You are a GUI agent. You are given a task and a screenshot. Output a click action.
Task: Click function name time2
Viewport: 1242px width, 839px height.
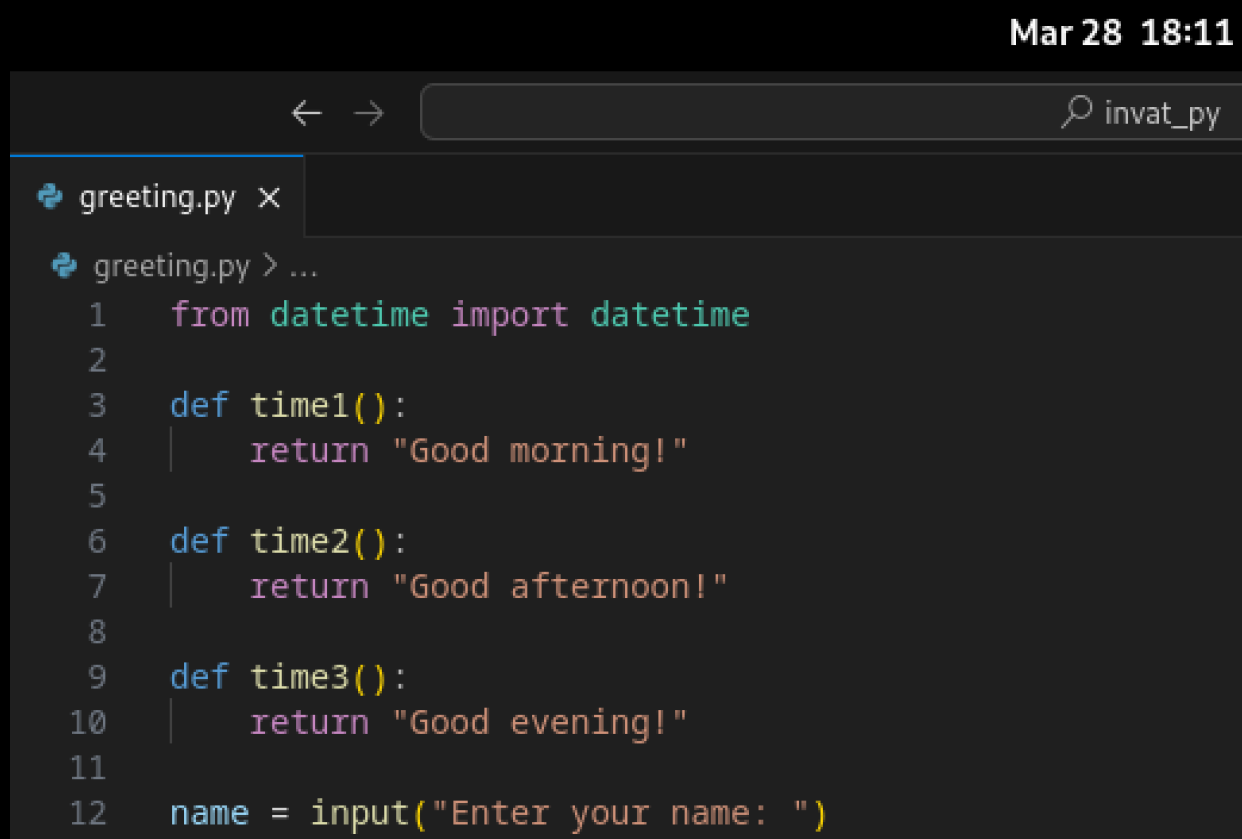300,541
